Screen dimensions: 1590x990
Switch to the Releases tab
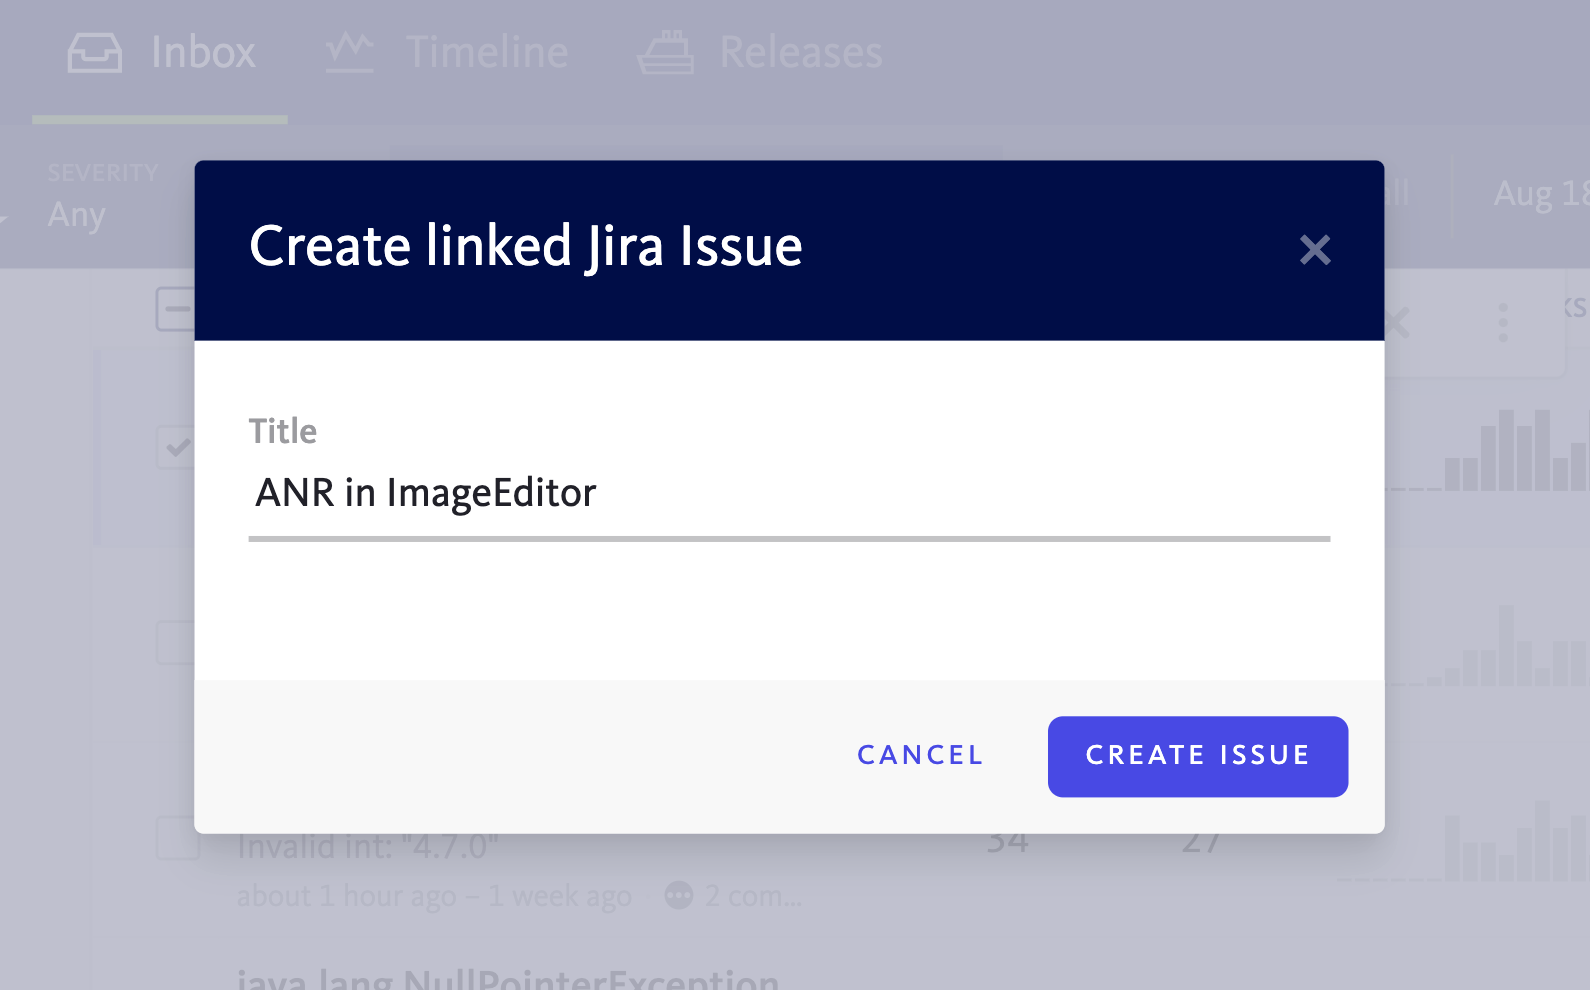click(x=800, y=53)
